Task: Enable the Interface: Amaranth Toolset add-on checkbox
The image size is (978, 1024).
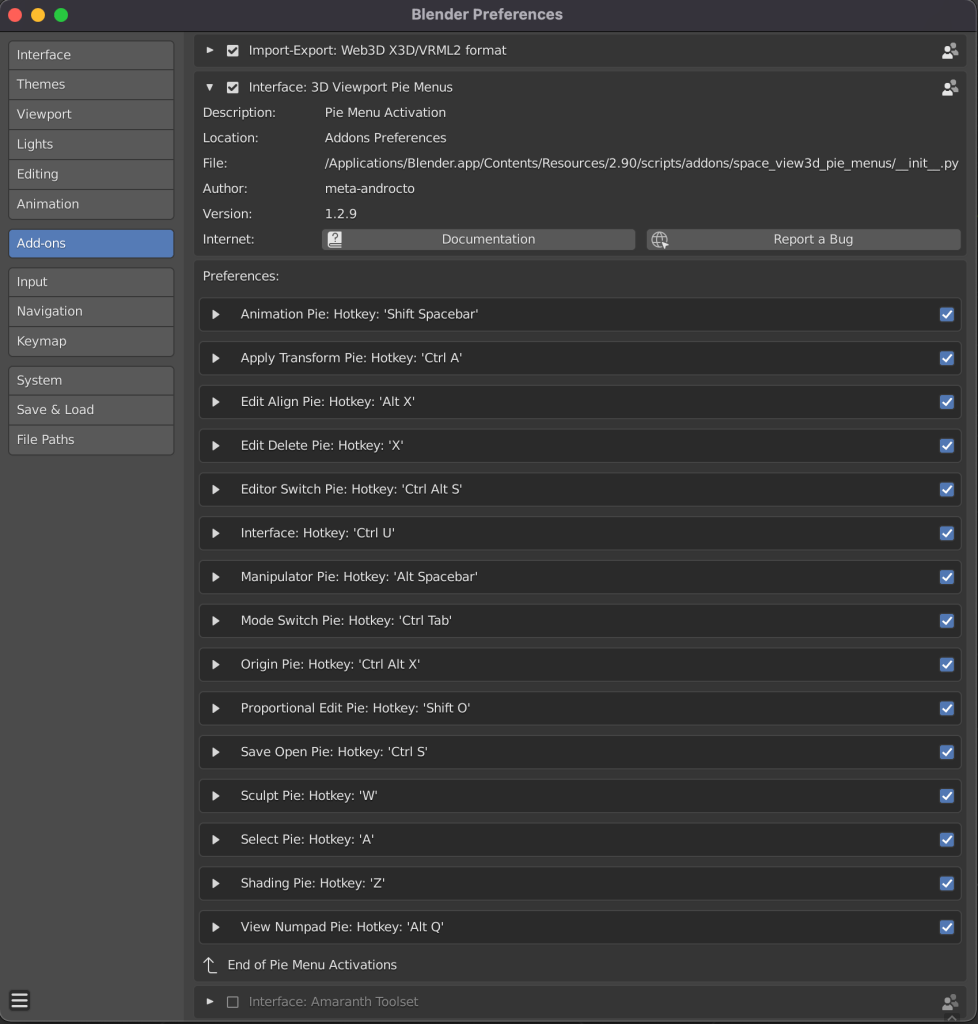Action: (232, 1001)
